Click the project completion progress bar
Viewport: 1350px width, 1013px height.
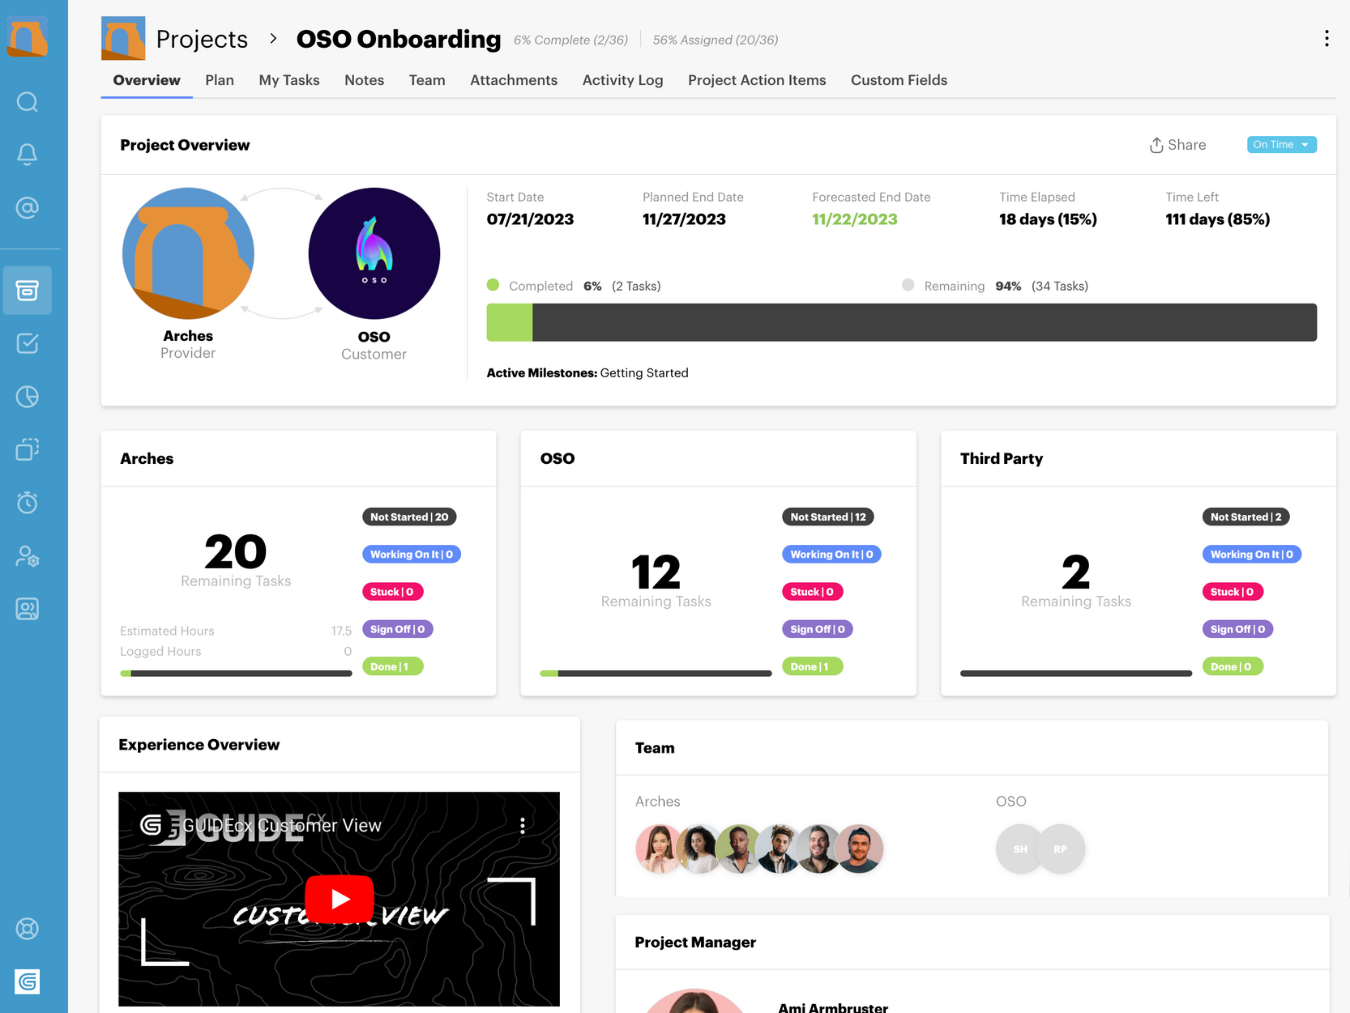[x=901, y=322]
